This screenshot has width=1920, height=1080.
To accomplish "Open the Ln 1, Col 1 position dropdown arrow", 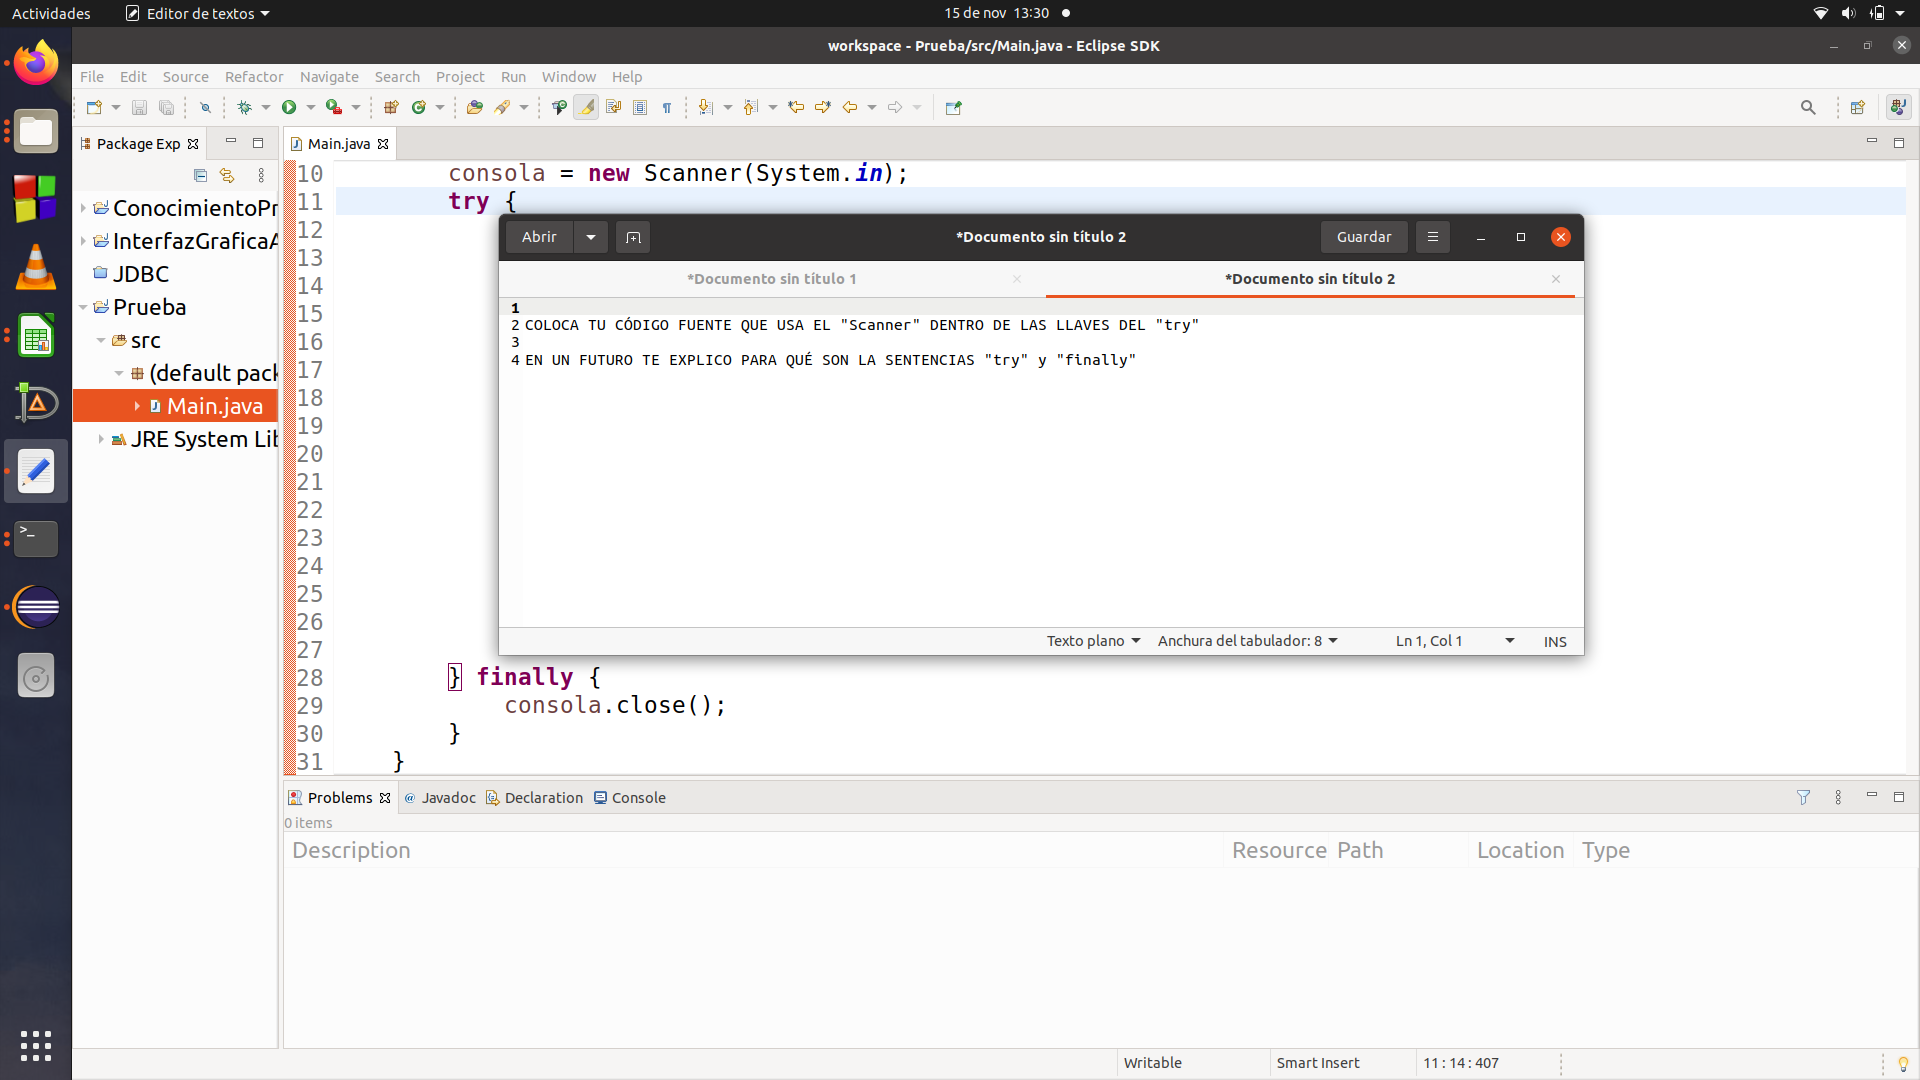I will [x=1510, y=641].
